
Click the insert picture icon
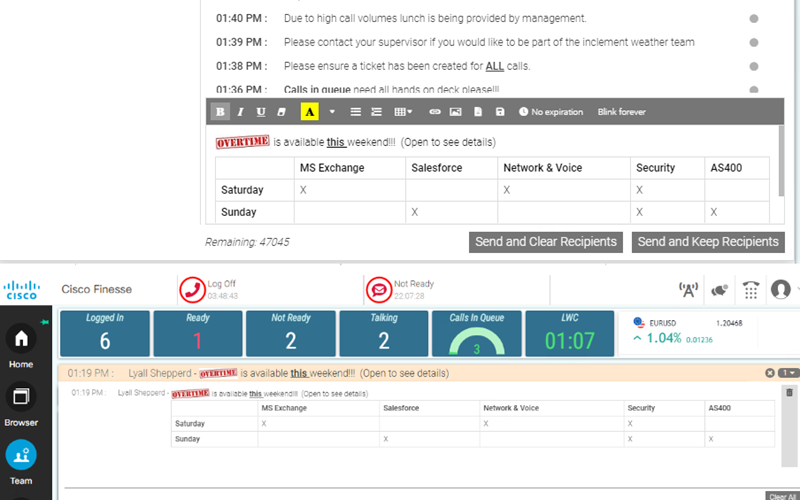click(x=455, y=112)
